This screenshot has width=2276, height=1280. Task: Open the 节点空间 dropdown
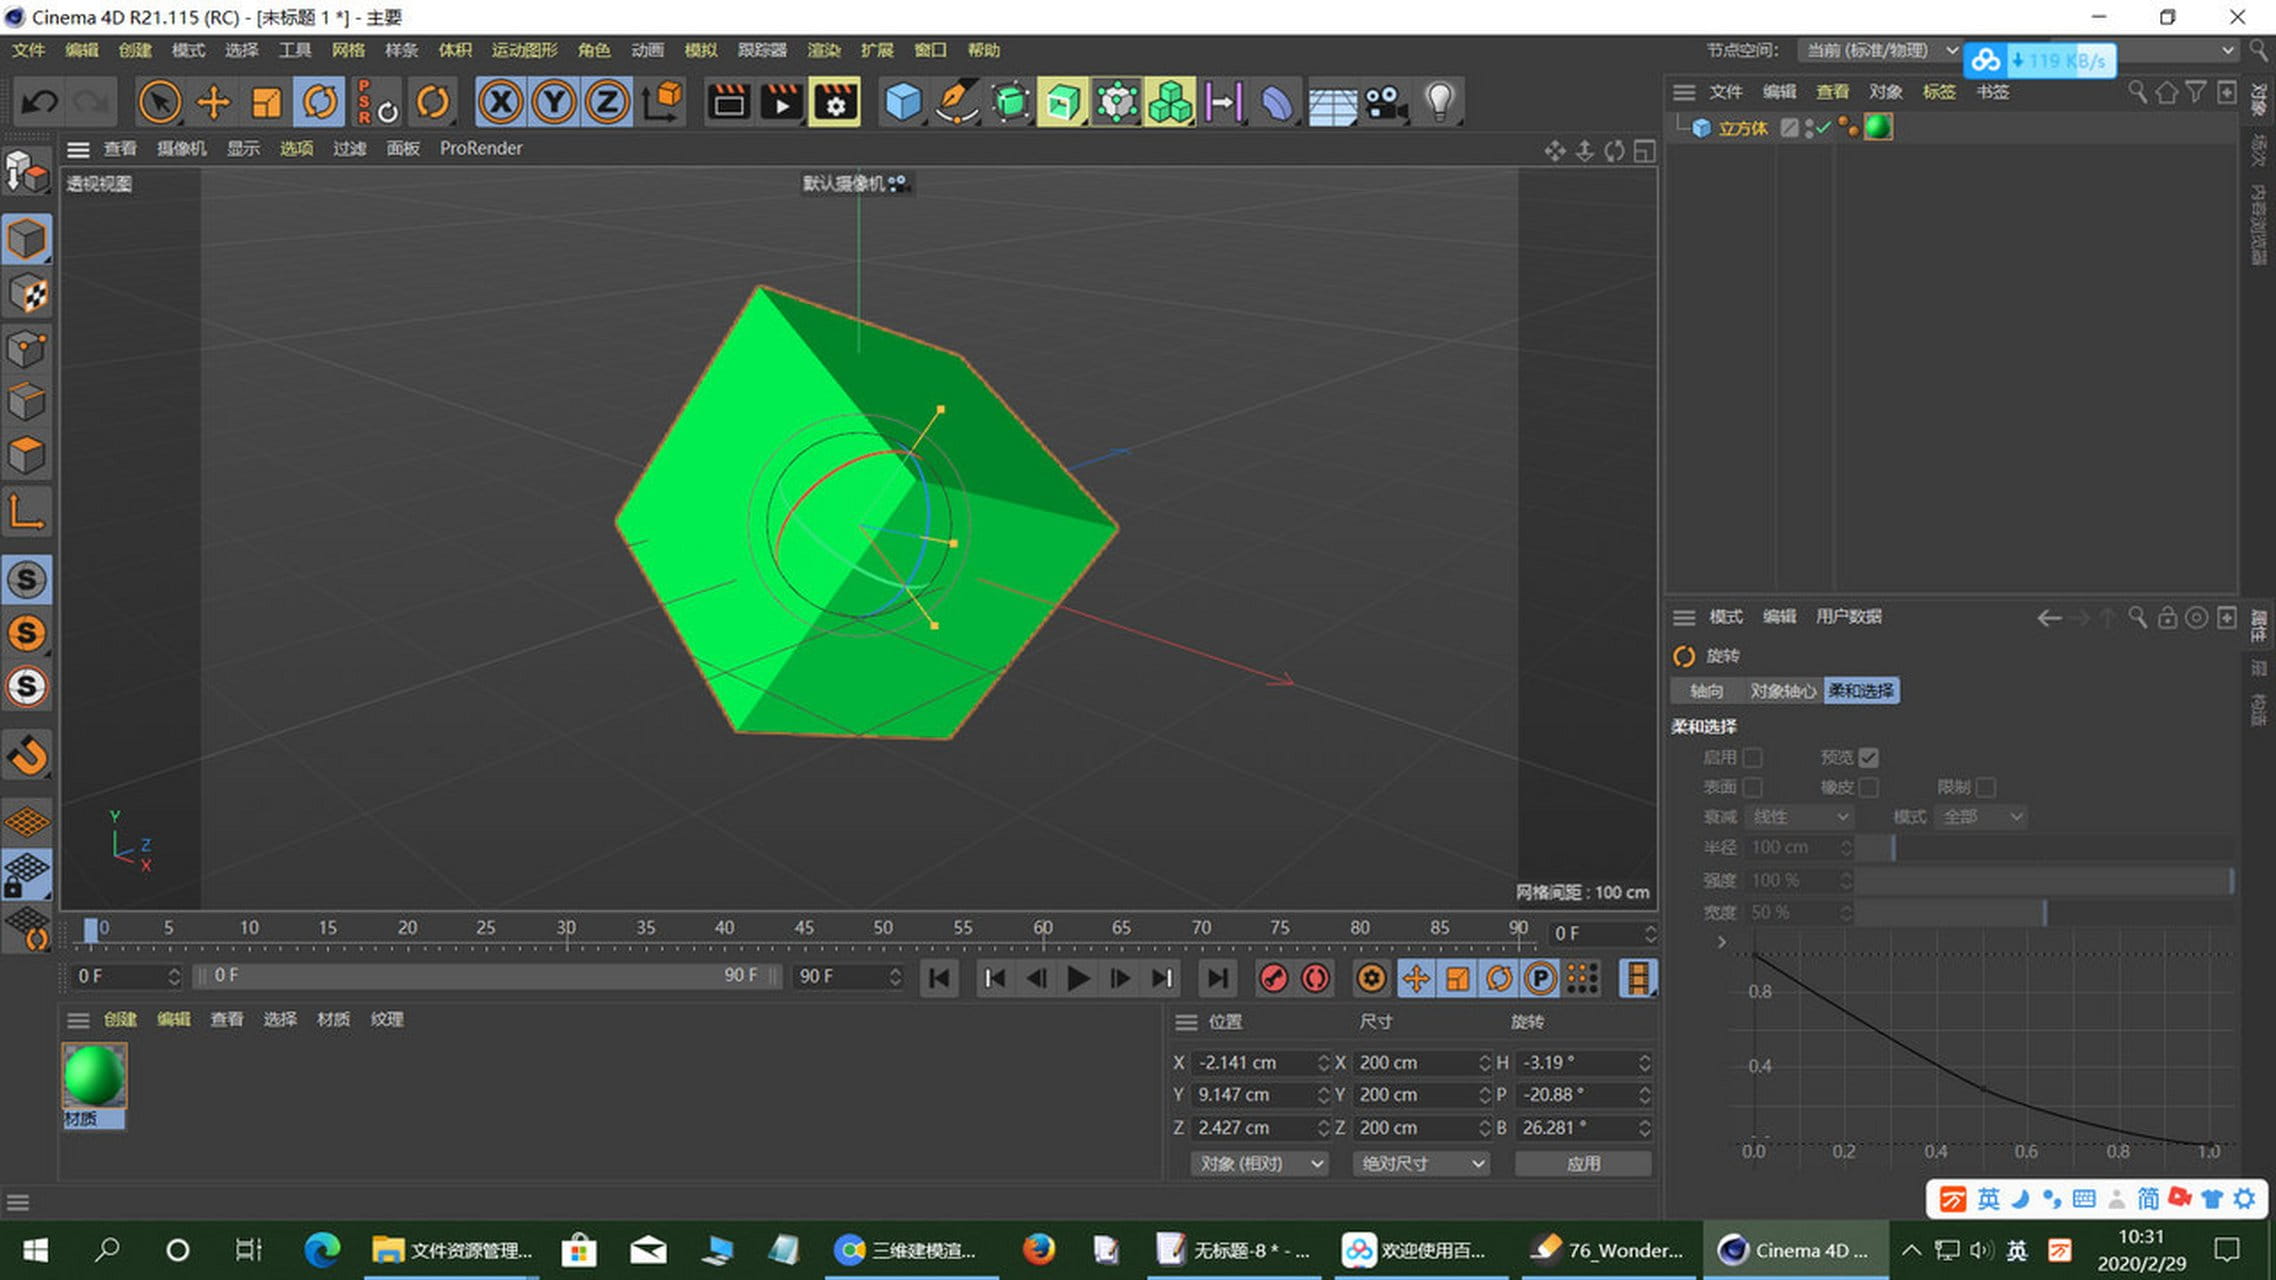click(1881, 50)
